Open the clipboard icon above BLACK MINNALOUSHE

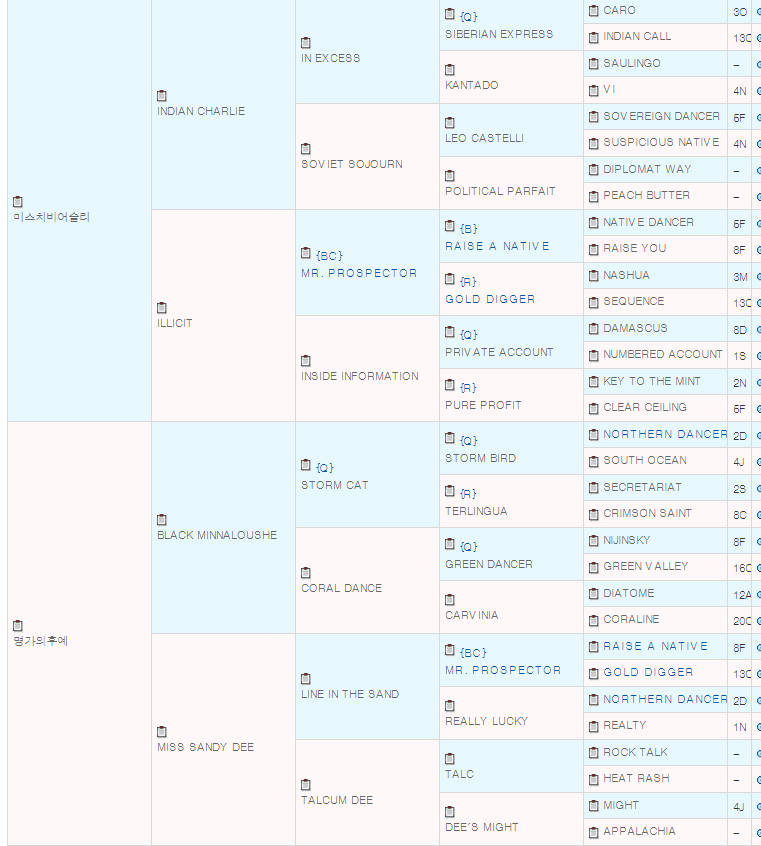(x=162, y=520)
